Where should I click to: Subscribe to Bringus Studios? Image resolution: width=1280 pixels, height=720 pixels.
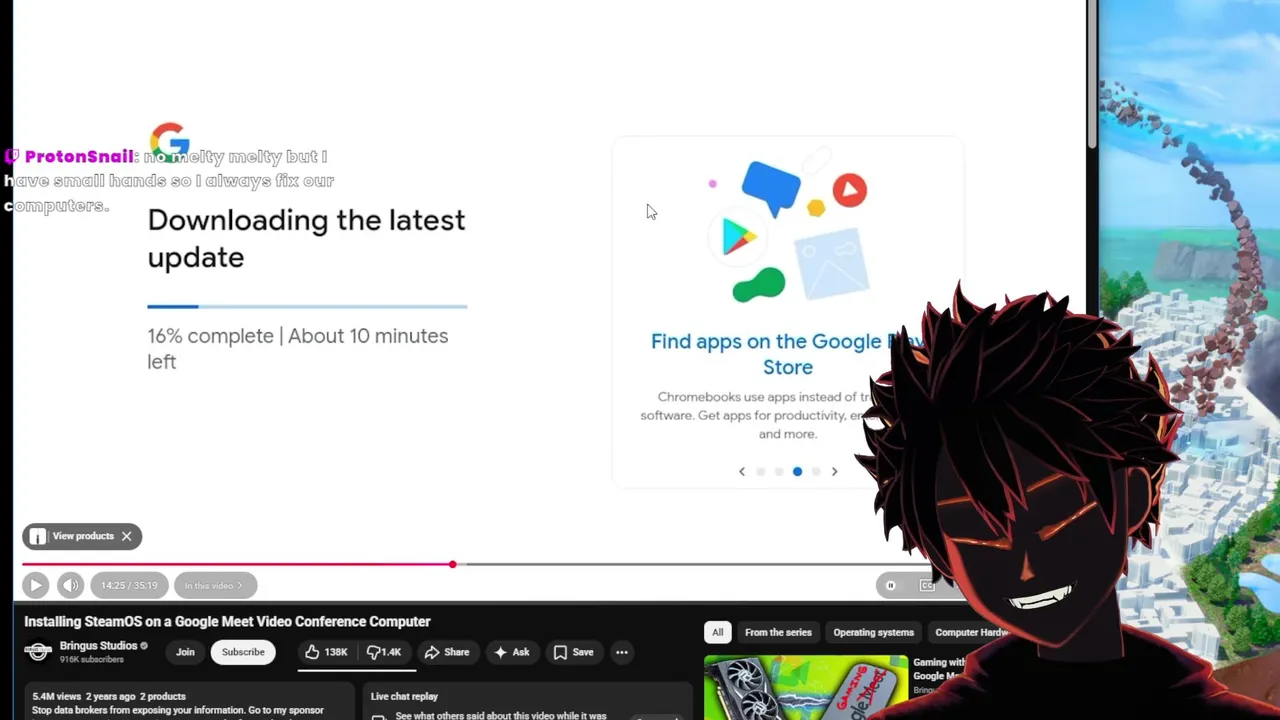[x=243, y=652]
